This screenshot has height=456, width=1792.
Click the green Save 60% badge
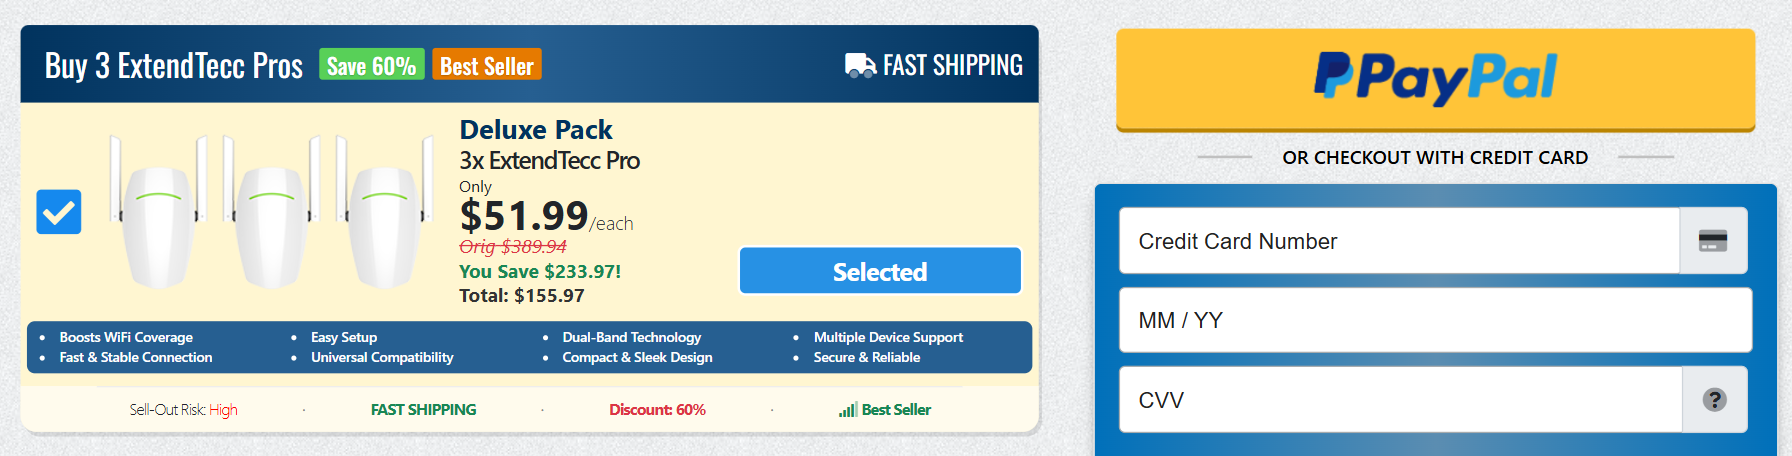tap(372, 66)
